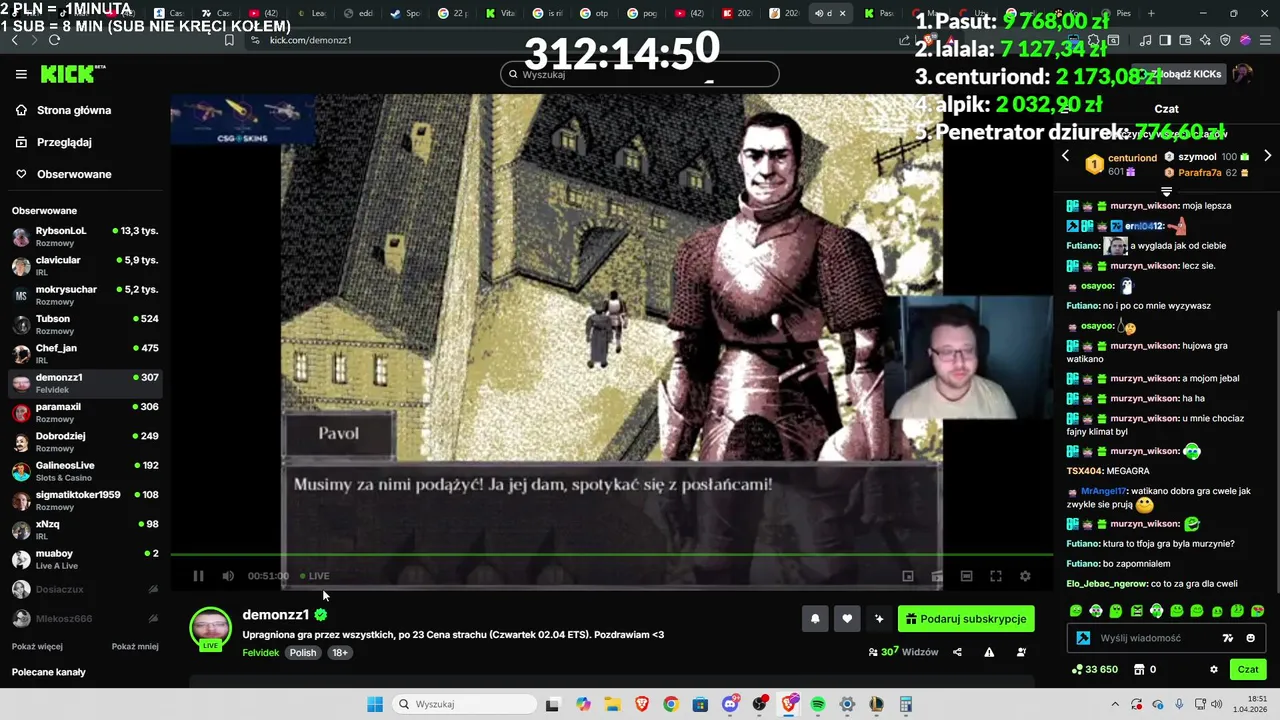Open Discord from taskbar

(730, 704)
